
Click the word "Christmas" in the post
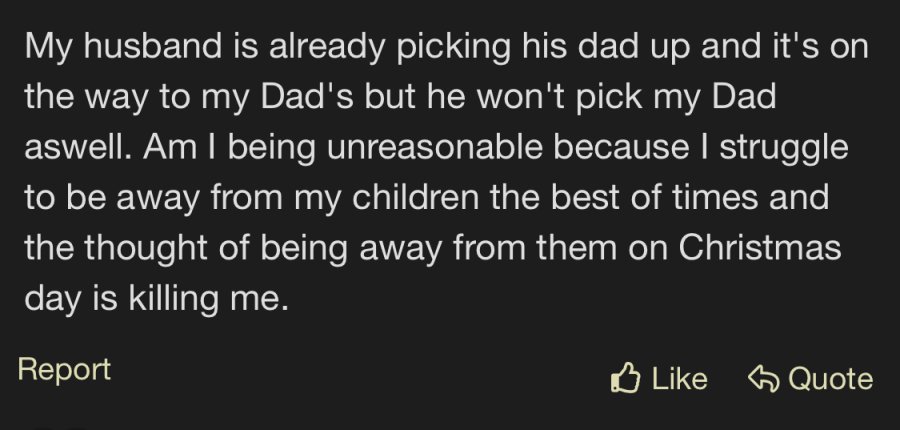click(759, 247)
